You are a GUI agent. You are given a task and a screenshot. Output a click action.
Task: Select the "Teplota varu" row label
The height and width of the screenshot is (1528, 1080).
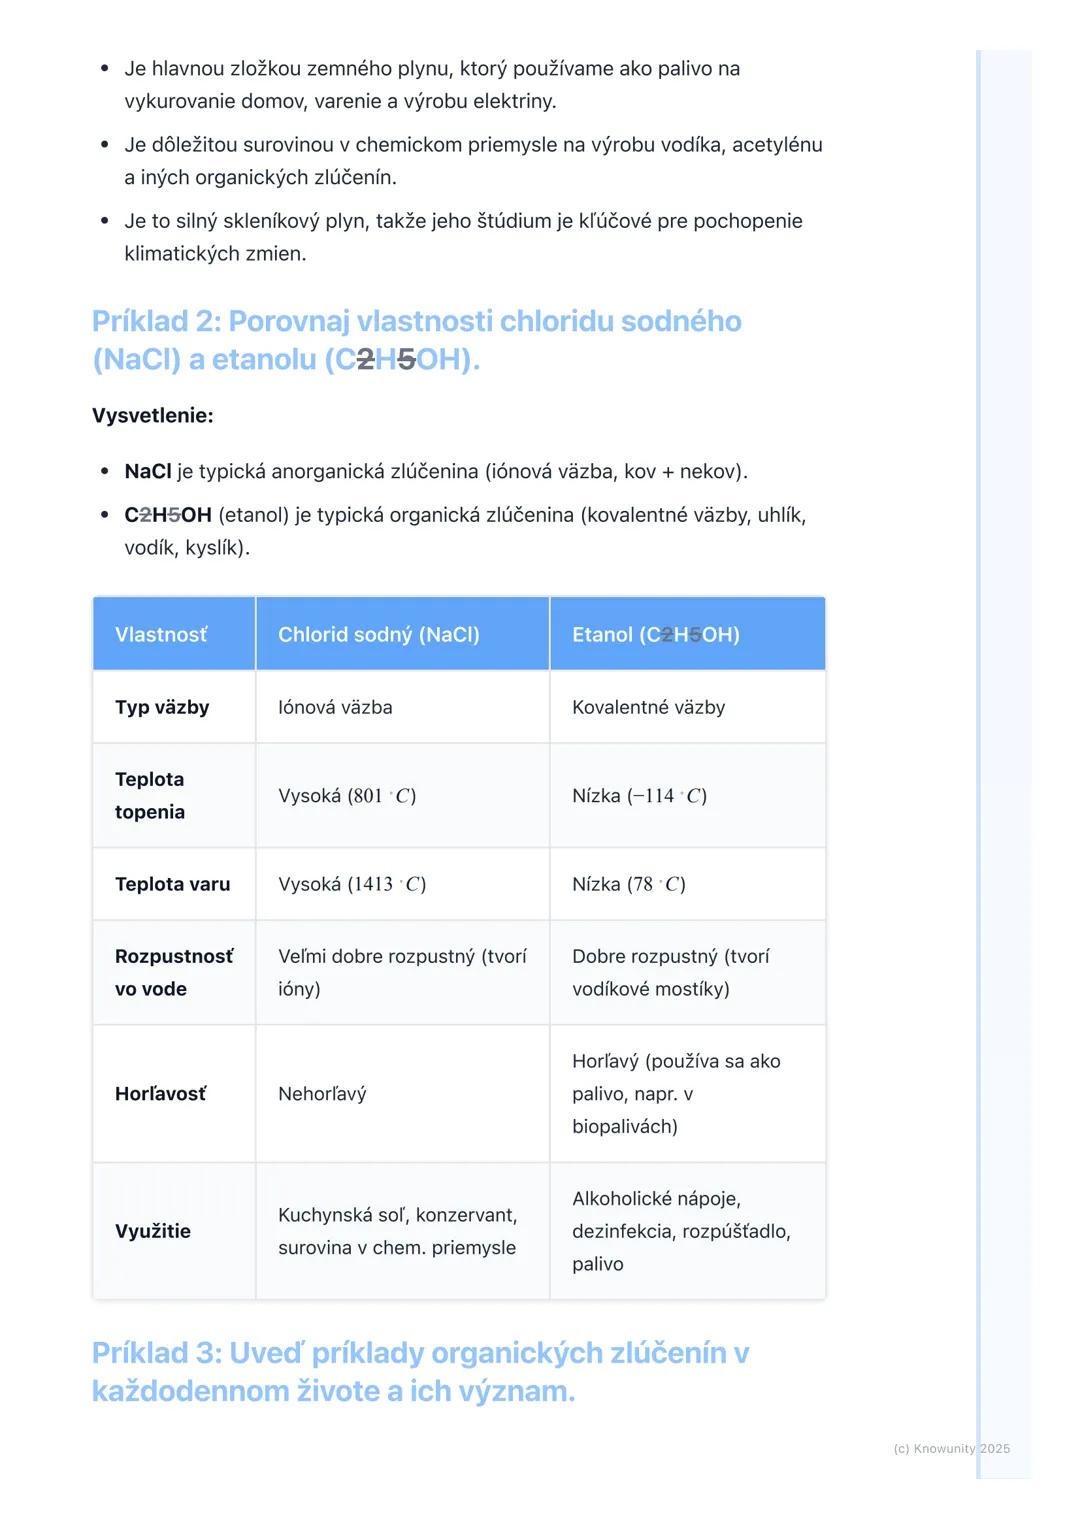point(172,884)
